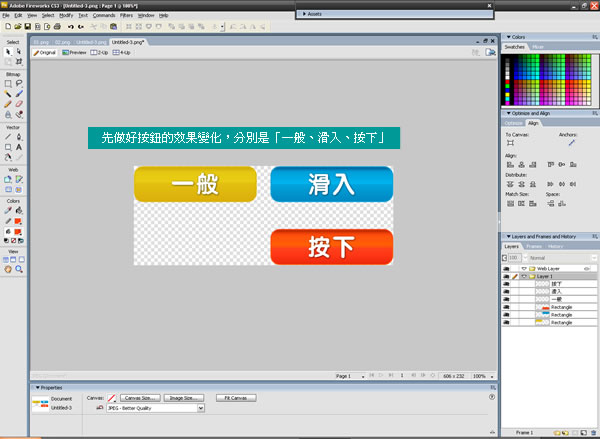600x439 pixels.
Task: Click the Canvas Size button
Action: [x=140, y=398]
